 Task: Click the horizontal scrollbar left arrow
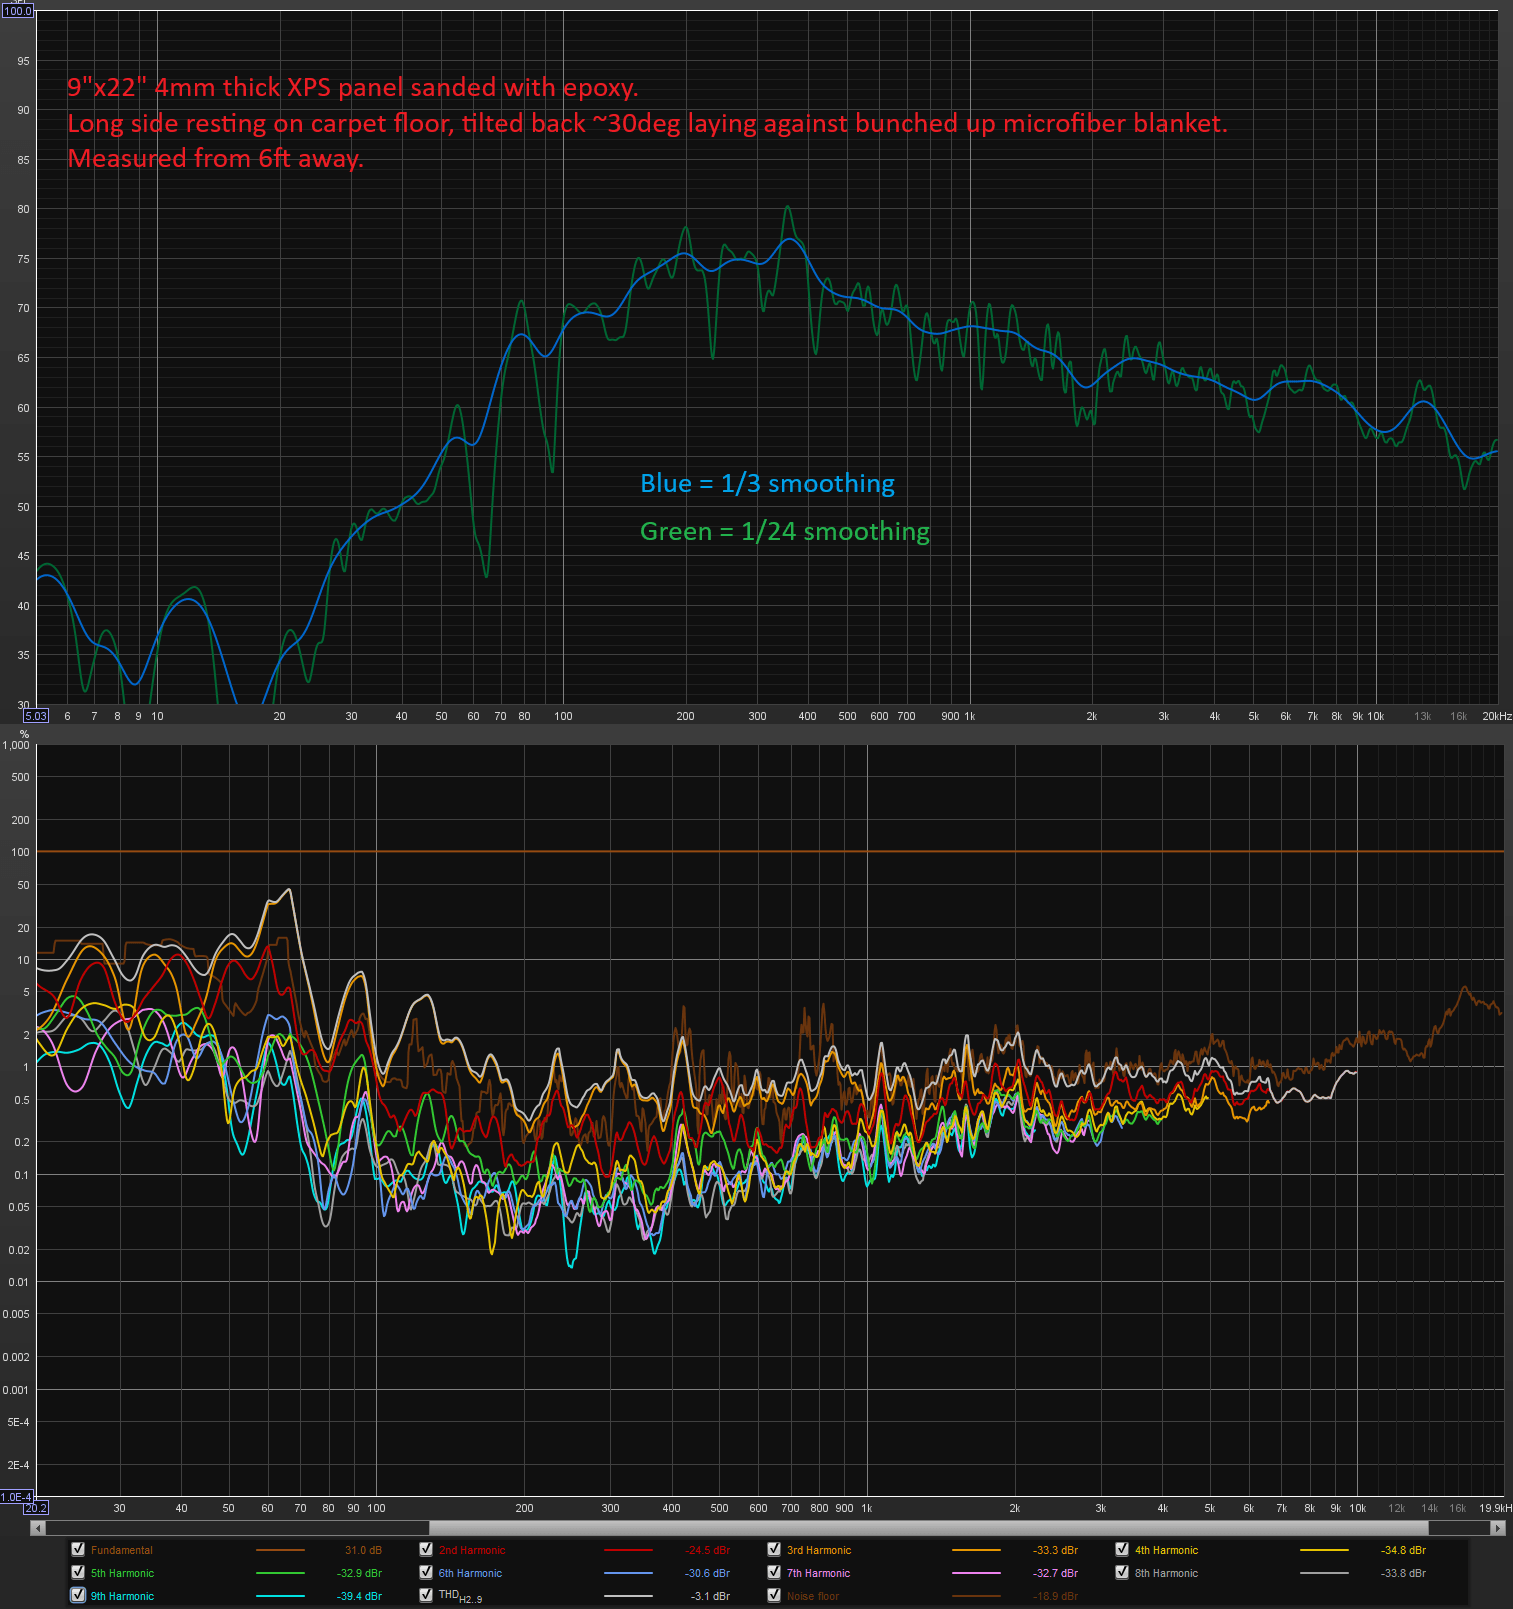[x=37, y=1528]
